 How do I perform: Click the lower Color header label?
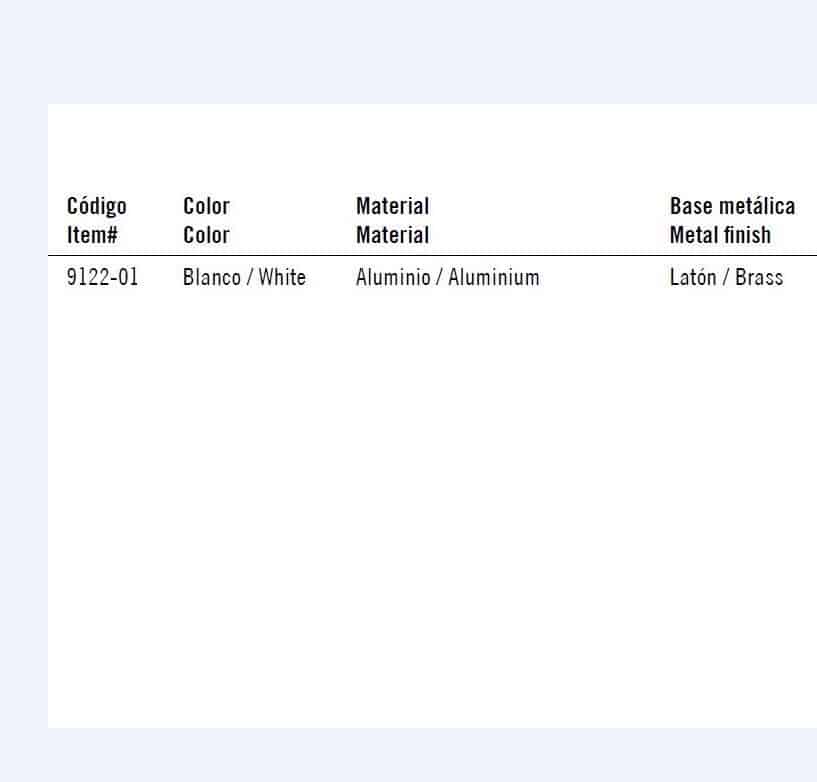pos(206,235)
